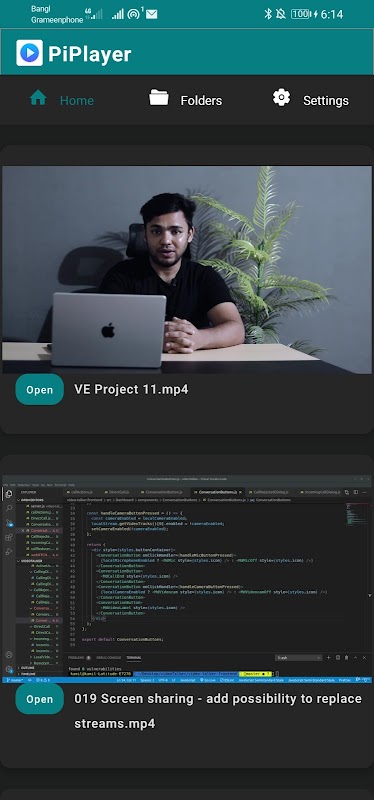Switch to the Folders tab label
Image resolution: width=374 pixels, height=800 pixels.
[x=201, y=101]
